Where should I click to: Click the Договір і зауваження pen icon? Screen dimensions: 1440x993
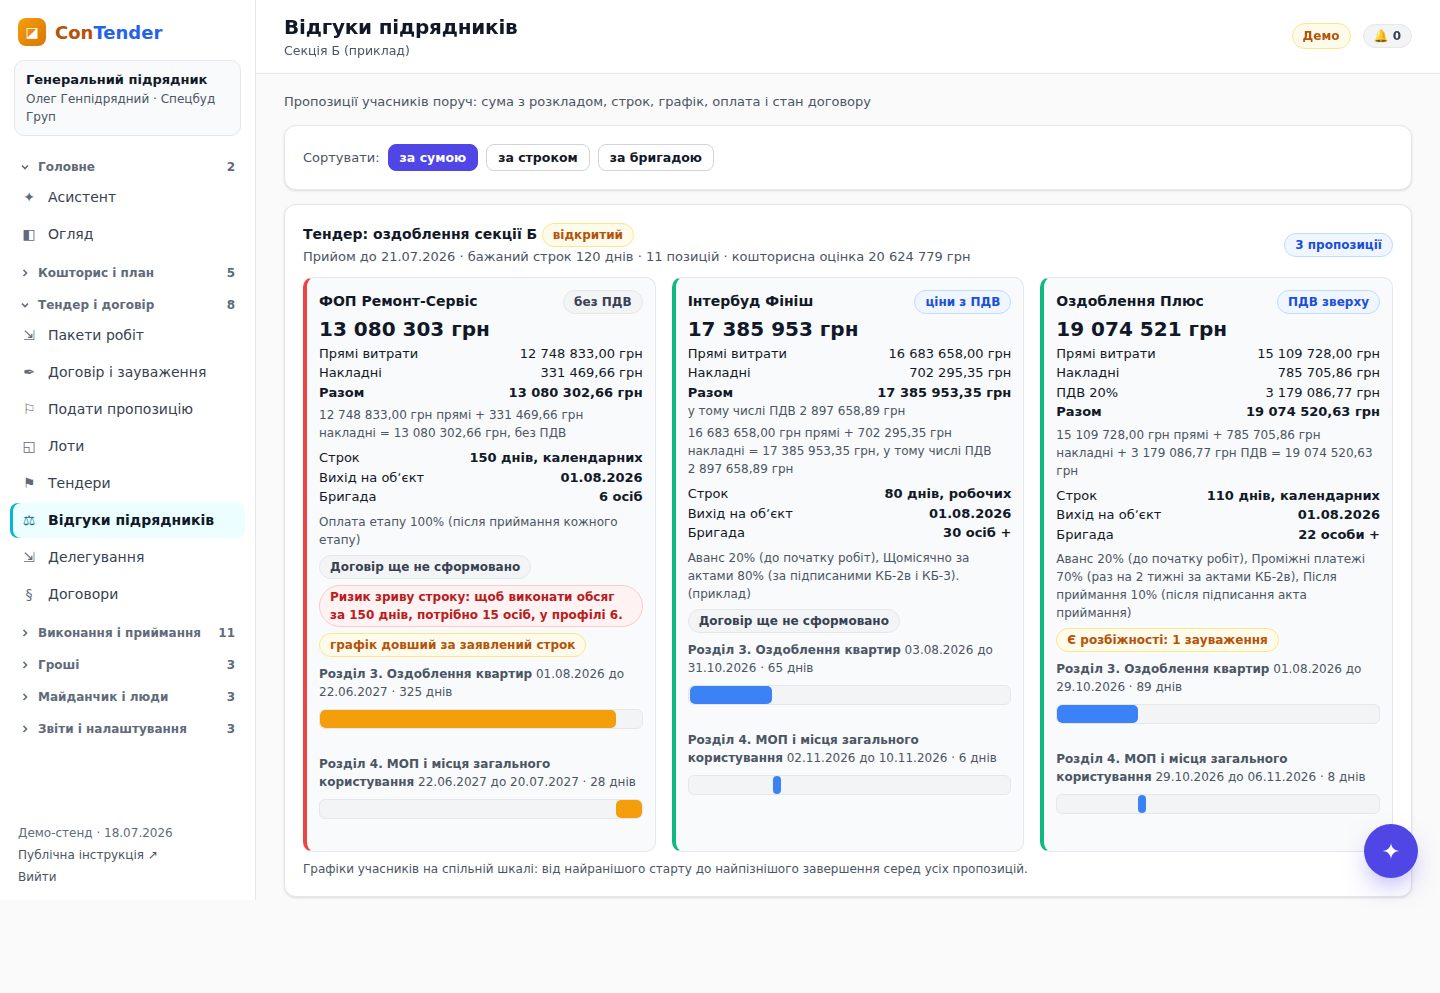(29, 372)
